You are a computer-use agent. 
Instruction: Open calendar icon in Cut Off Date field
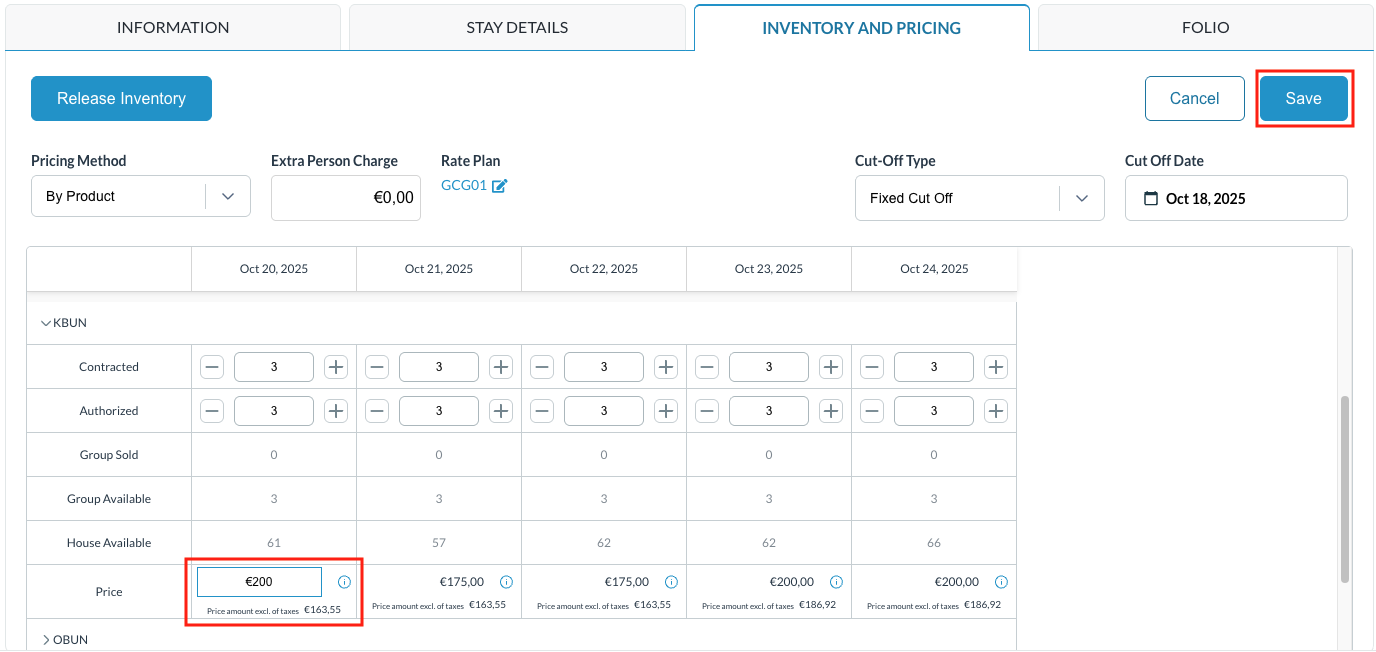[1150, 198]
